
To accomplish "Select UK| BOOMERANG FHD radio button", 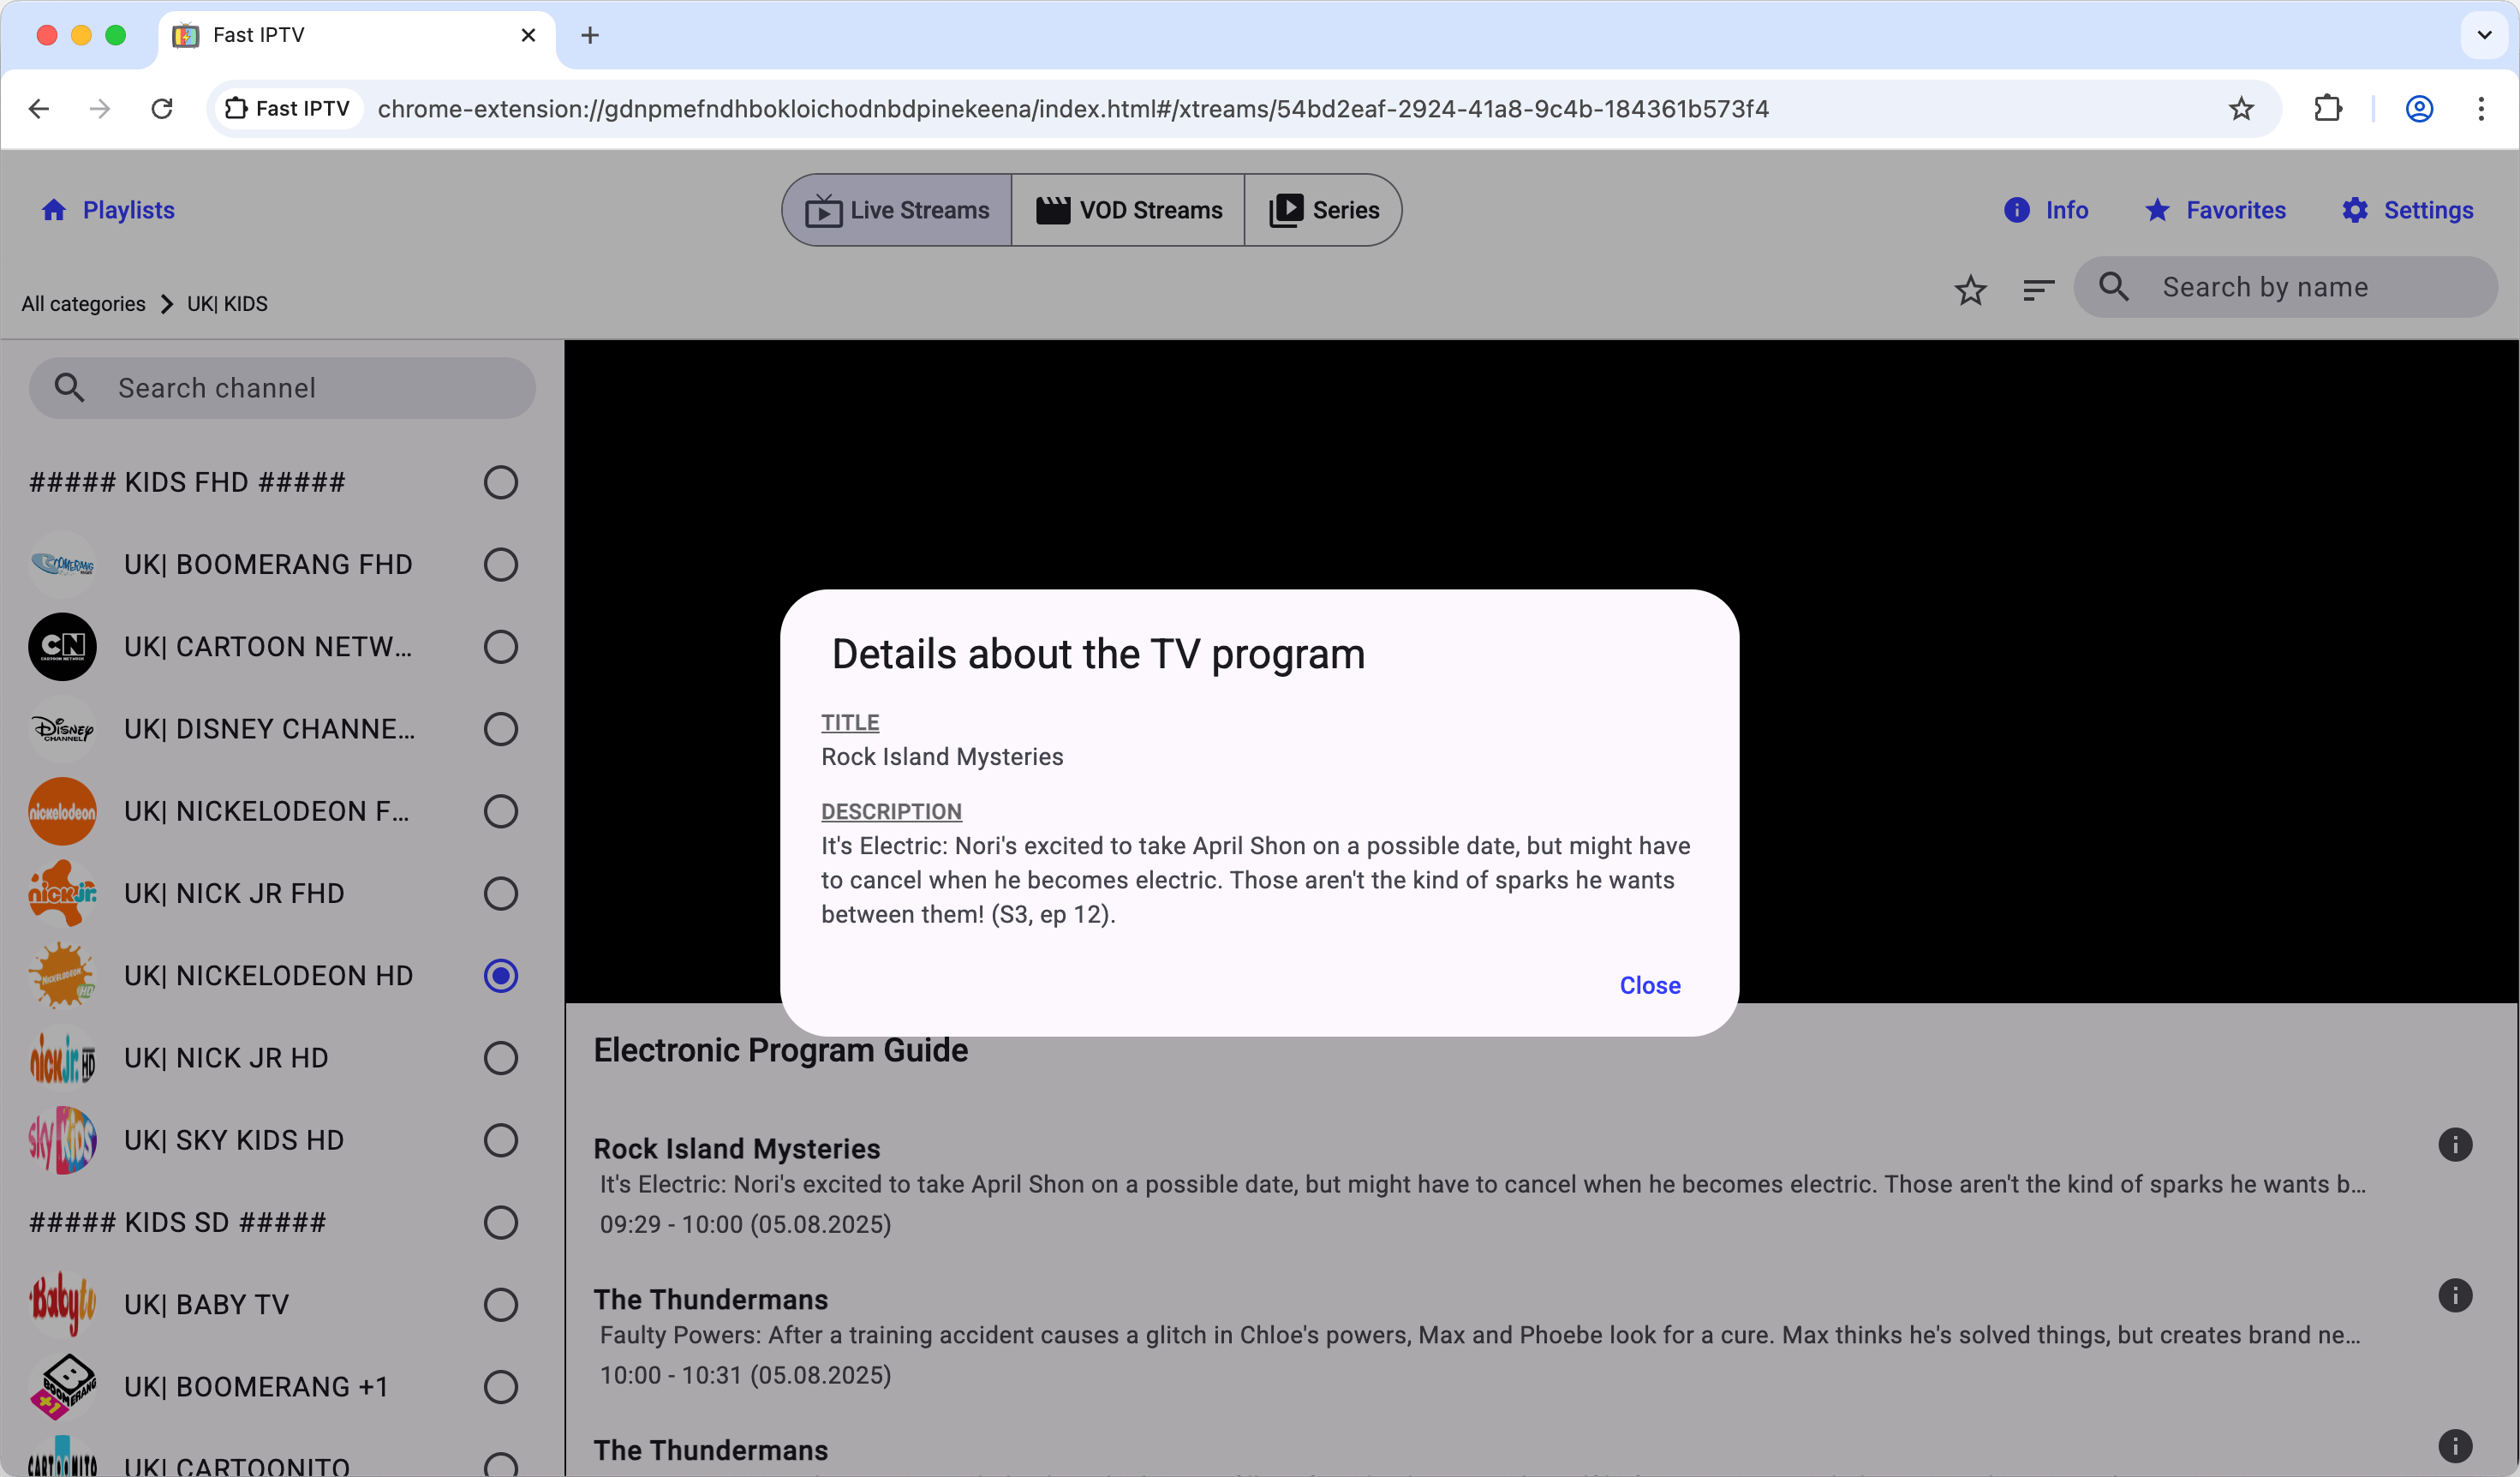I will (500, 564).
